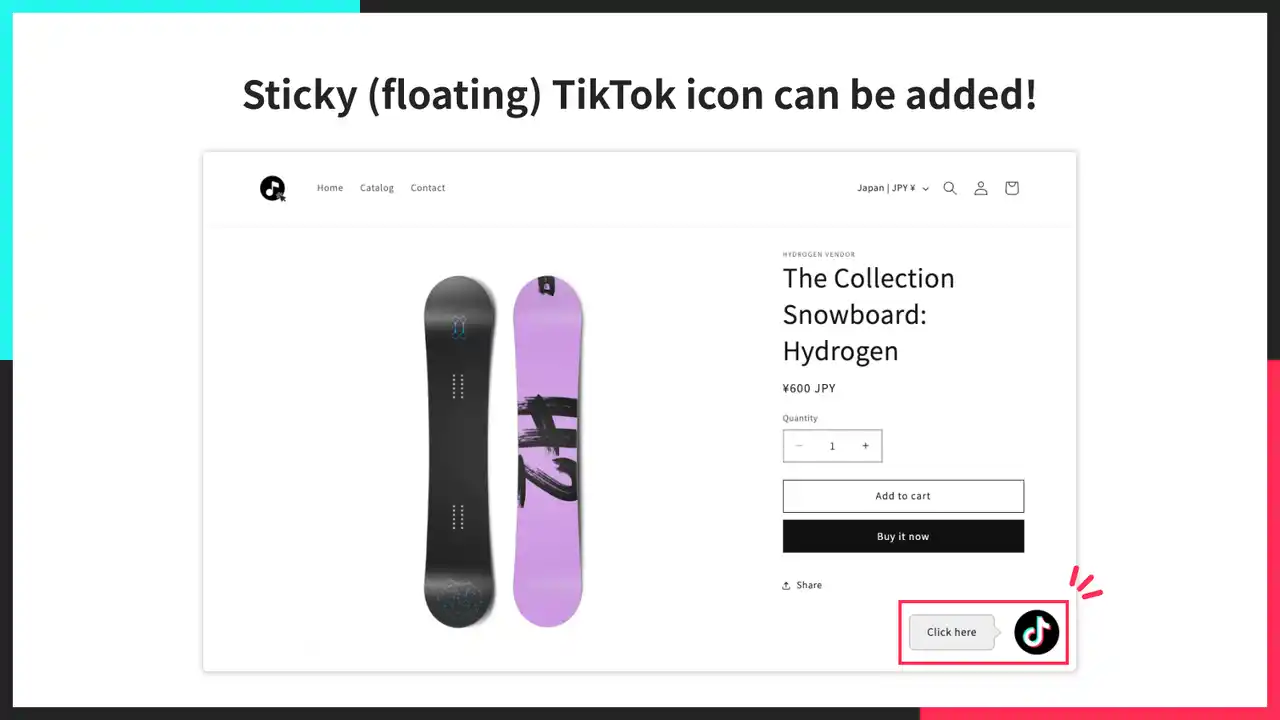Click the Collection Snowboard: Hydrogen product title

point(868,314)
